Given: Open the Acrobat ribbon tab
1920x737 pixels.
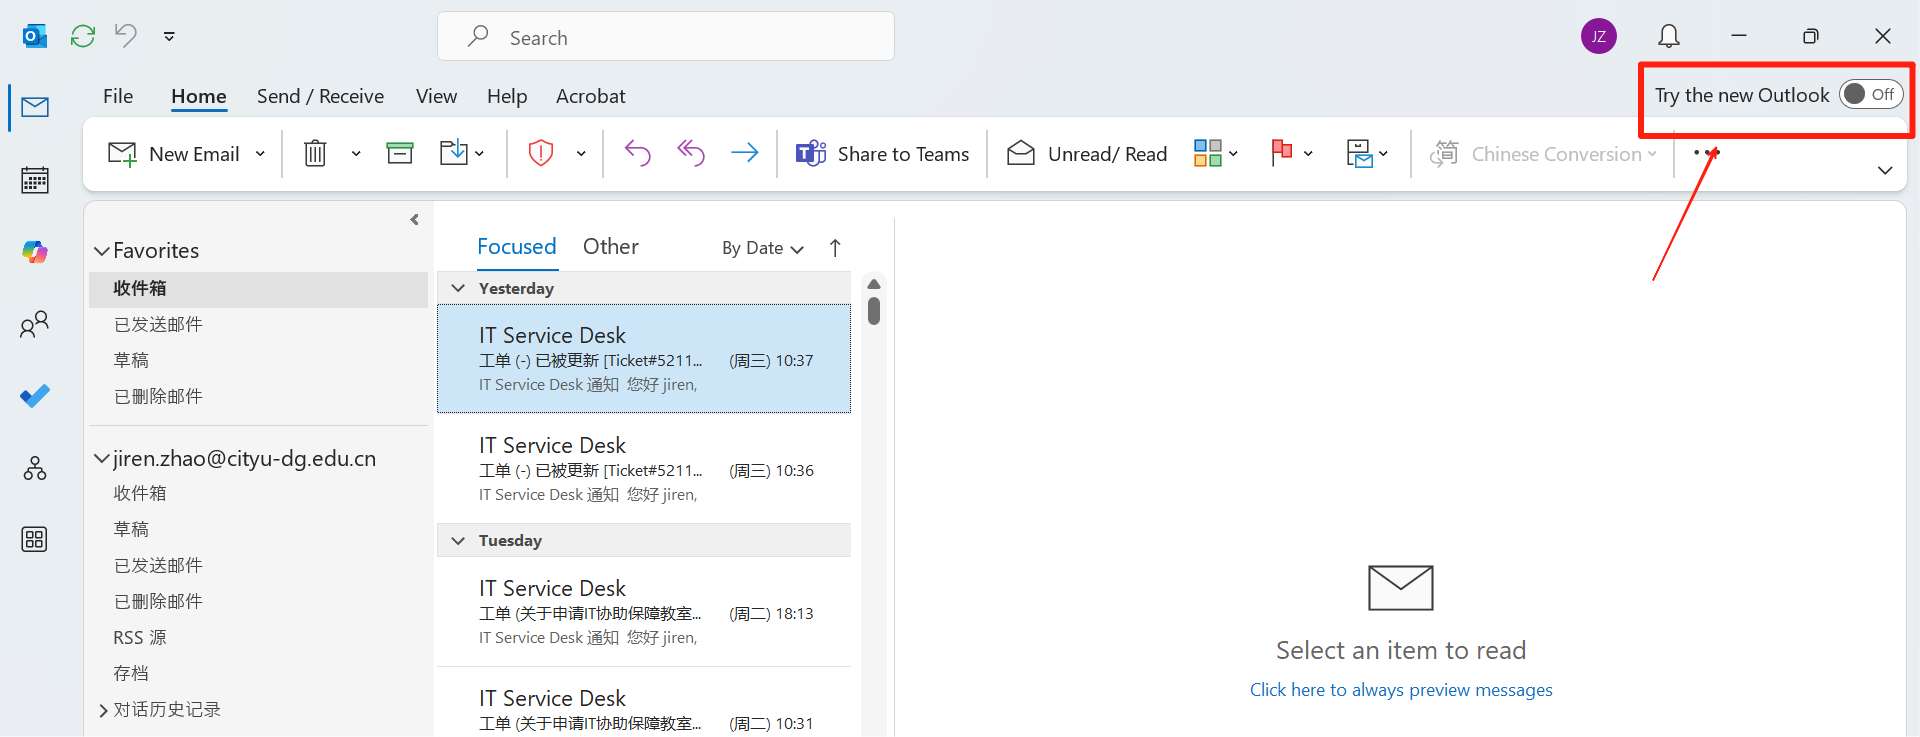Looking at the screenshot, I should click(x=590, y=96).
